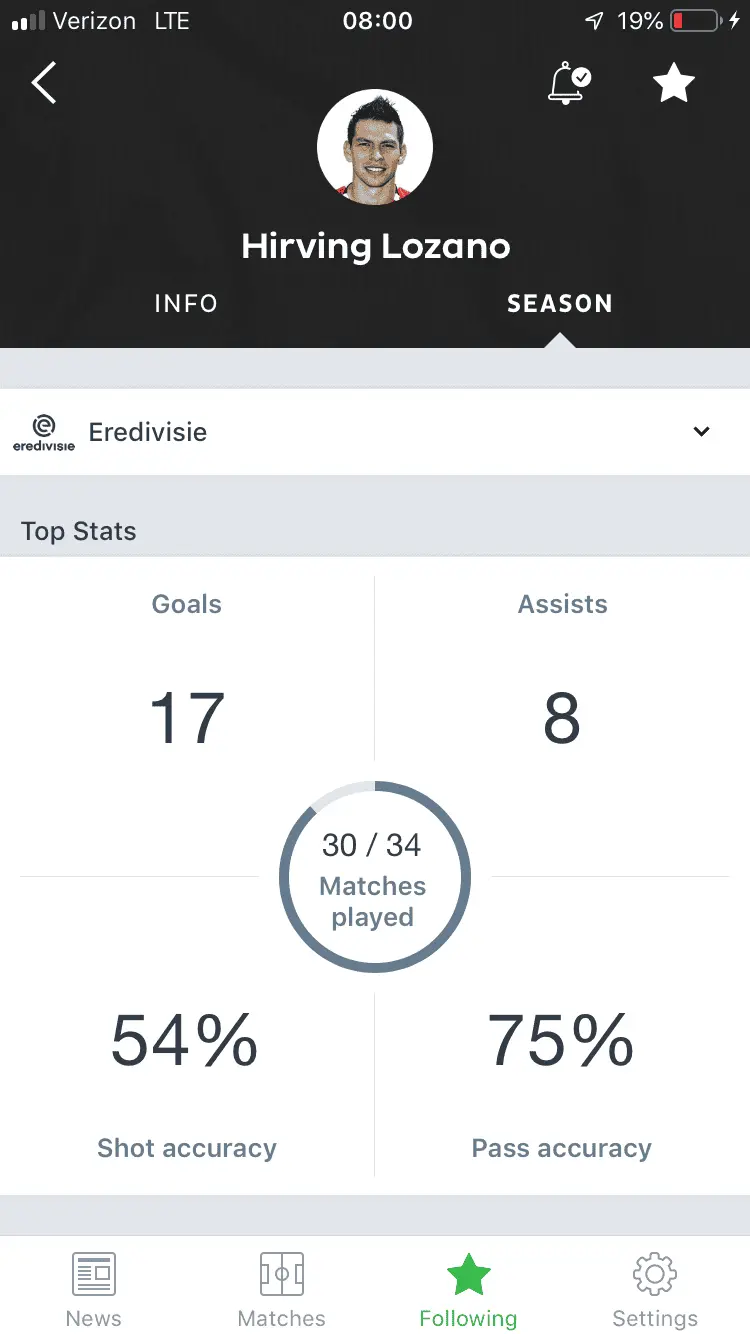Tap the 54% Shot accuracy stat
This screenshot has height=1334, width=750.
click(186, 1041)
